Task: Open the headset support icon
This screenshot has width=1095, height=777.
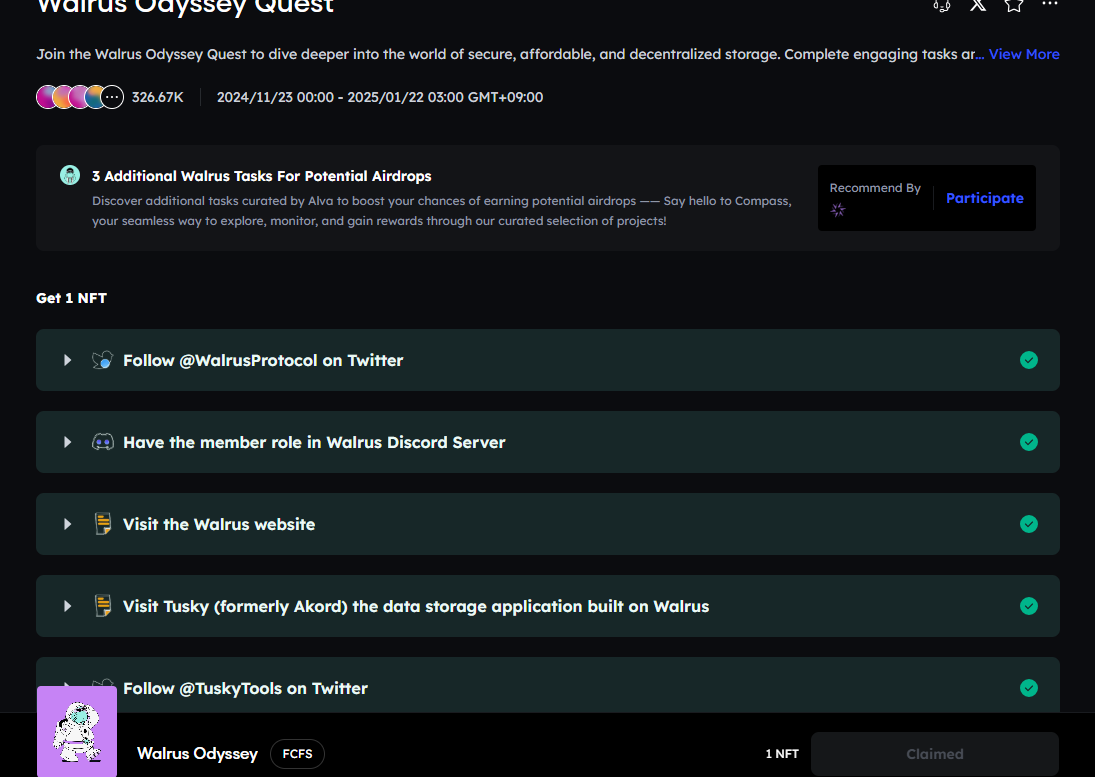Action: [x=941, y=6]
